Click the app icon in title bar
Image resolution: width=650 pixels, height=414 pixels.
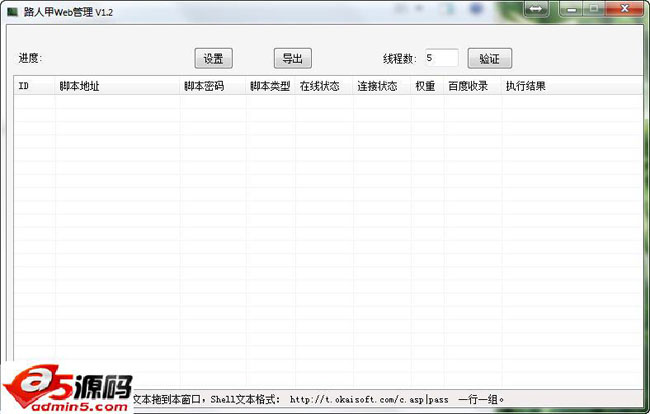(12, 12)
